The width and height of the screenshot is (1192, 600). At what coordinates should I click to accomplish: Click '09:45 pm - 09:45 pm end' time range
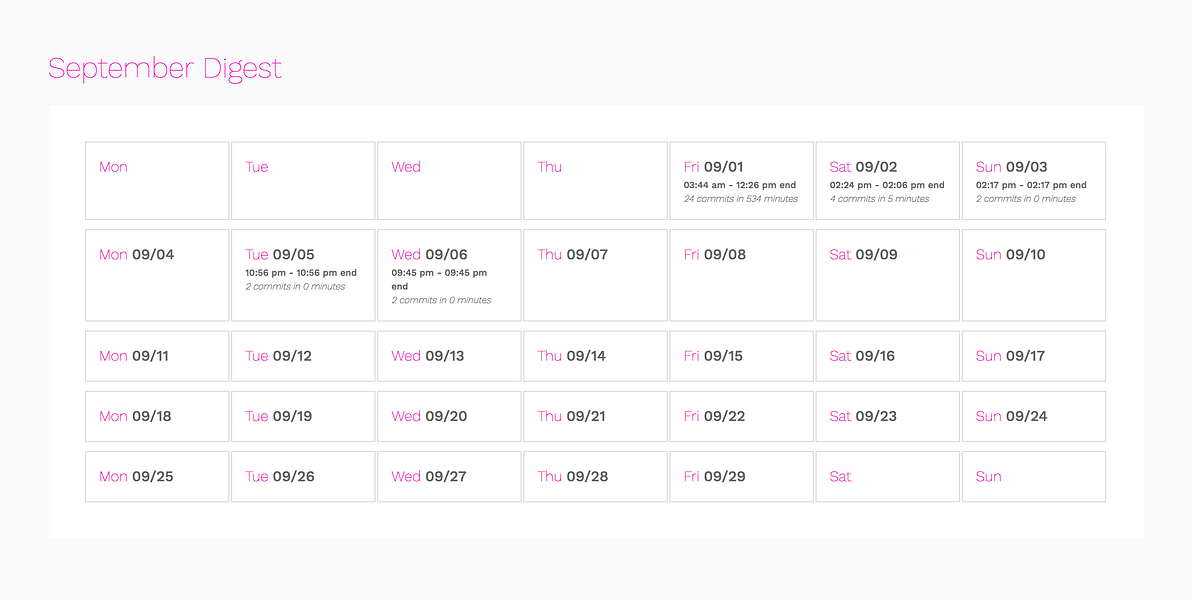tap(439, 280)
